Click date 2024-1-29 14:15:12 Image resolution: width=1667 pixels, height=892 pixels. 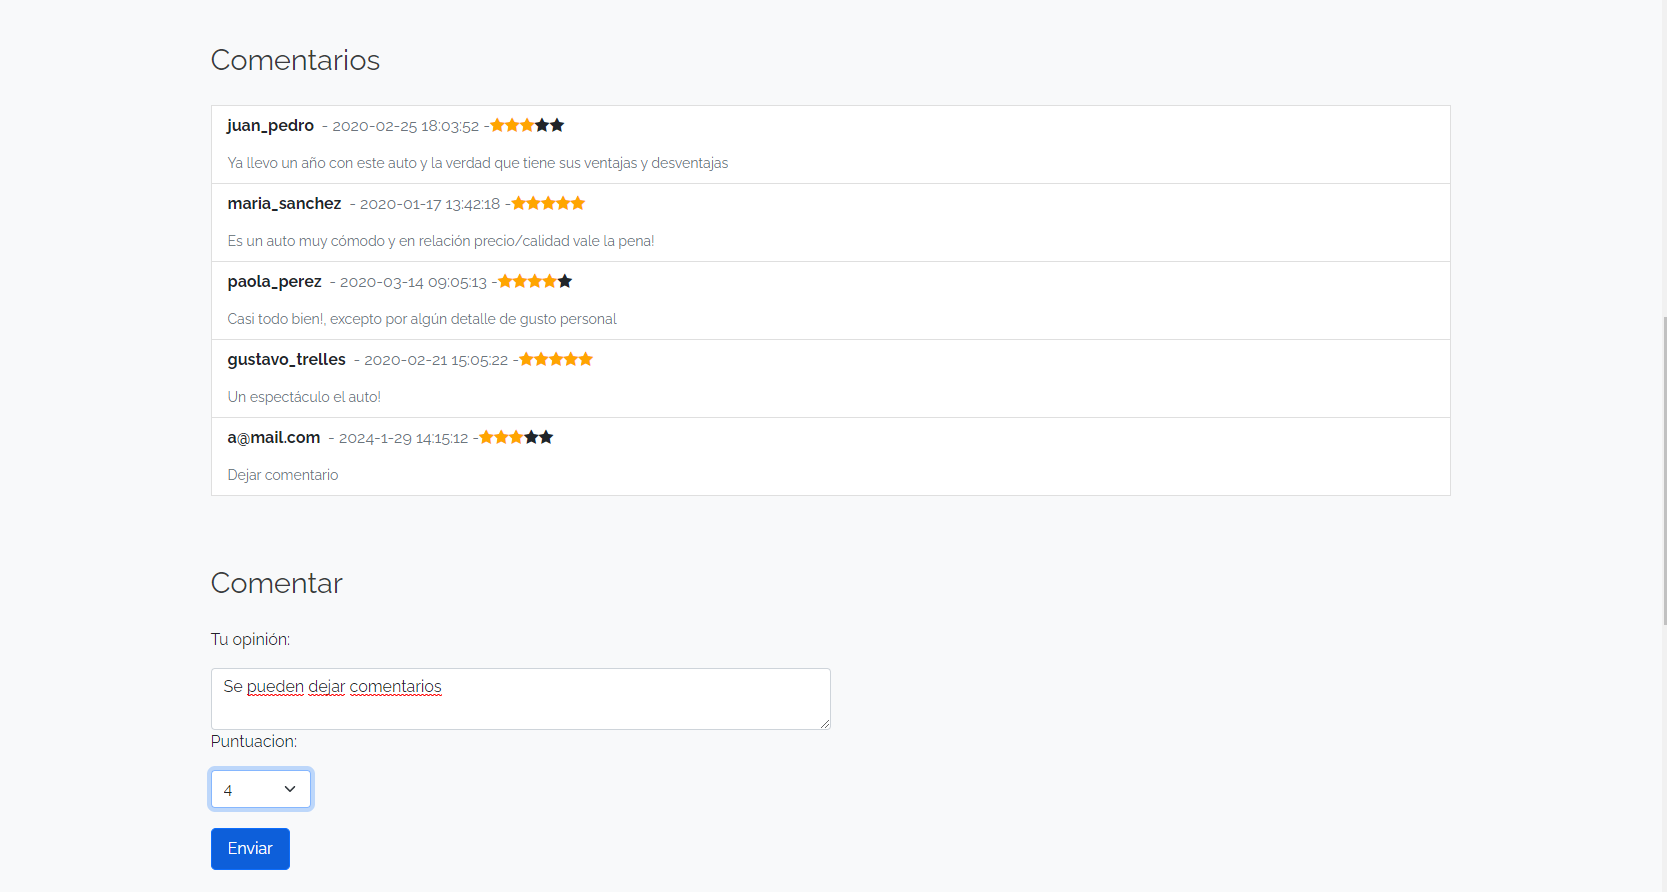click(403, 438)
